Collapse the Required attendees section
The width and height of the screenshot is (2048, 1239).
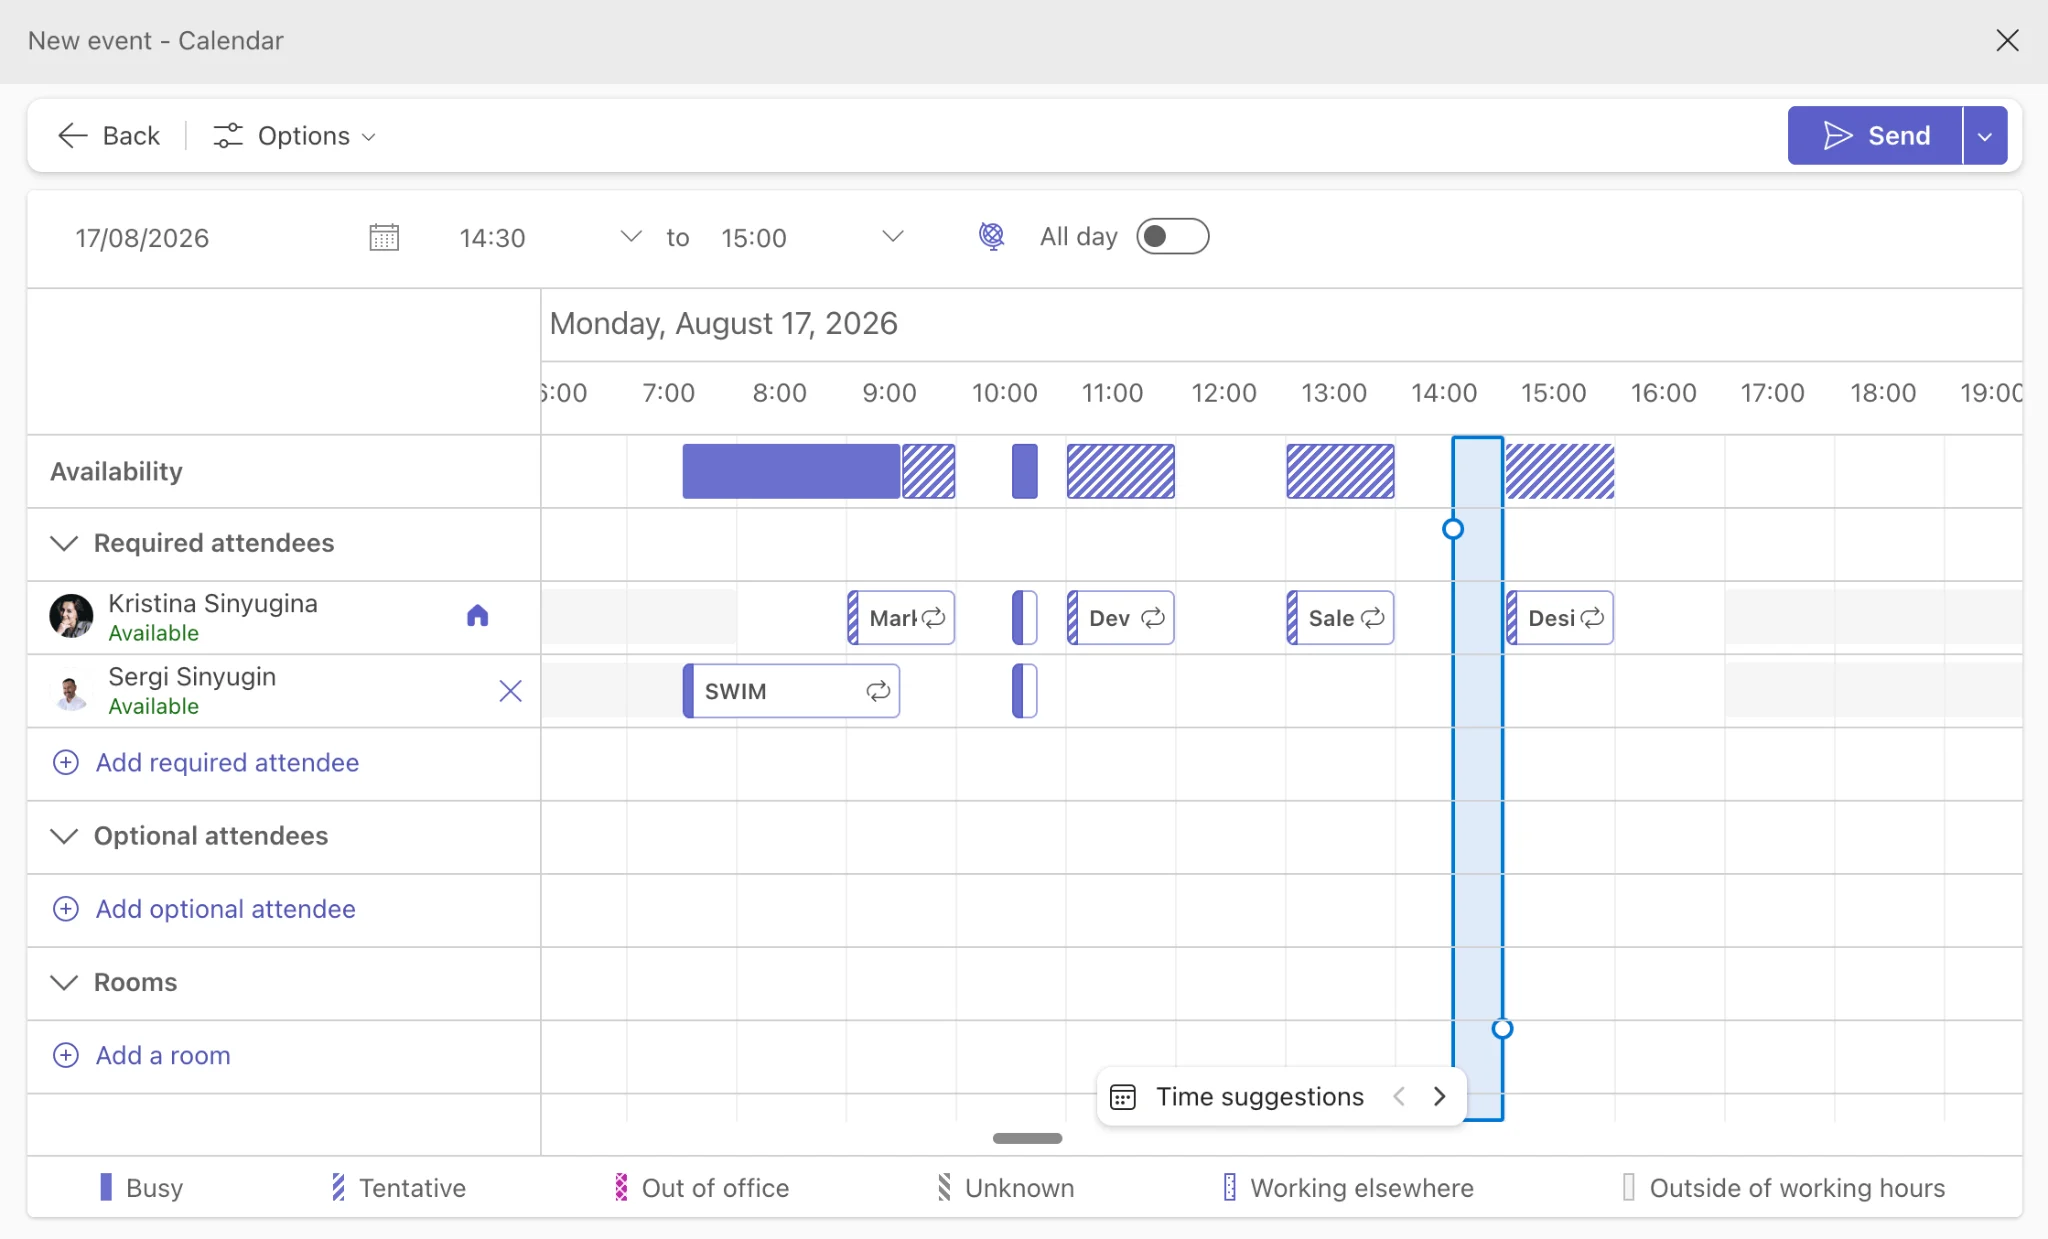coord(64,543)
